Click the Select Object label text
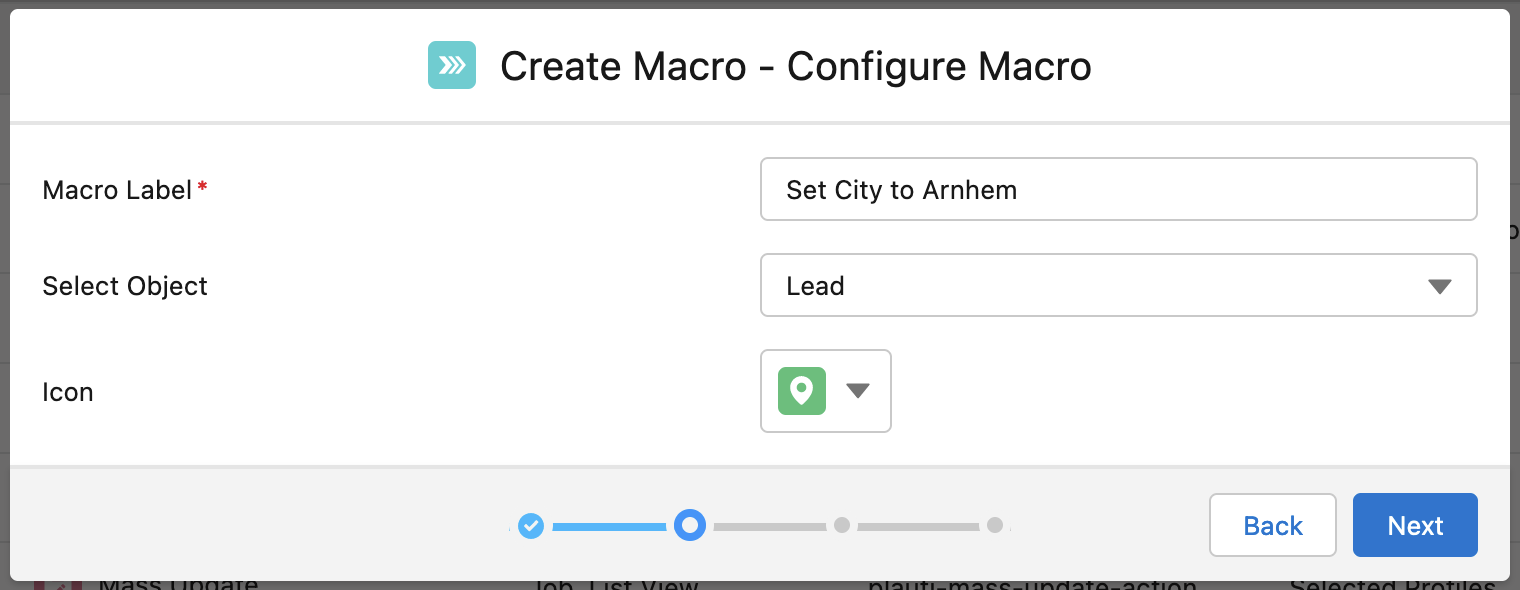The image size is (1520, 590). pyautogui.click(x=125, y=286)
